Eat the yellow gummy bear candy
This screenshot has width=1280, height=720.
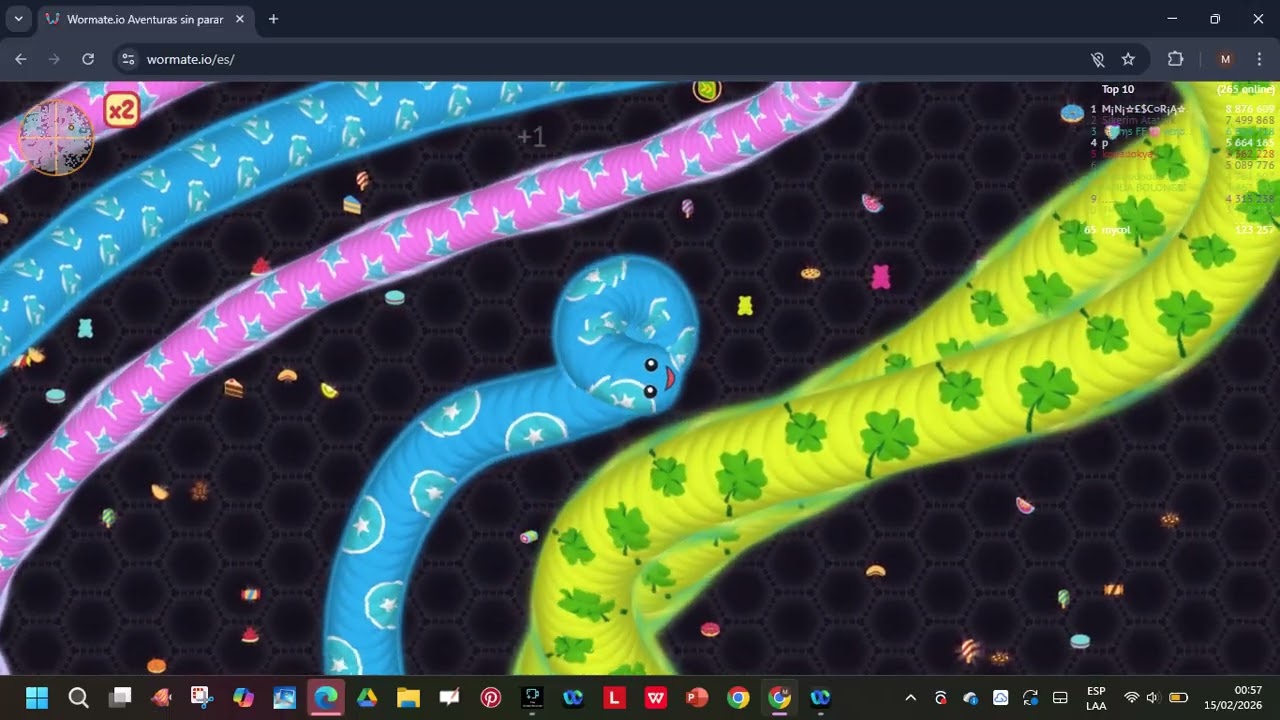tap(745, 305)
